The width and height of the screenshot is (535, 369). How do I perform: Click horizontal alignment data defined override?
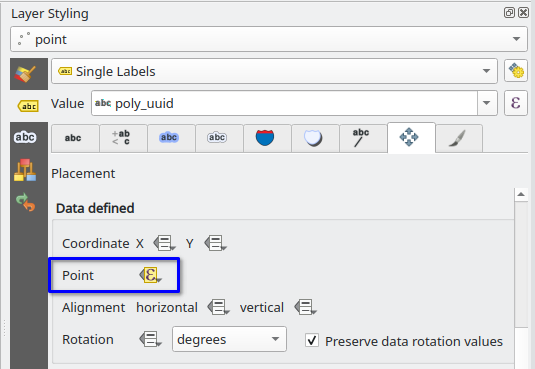tap(219, 307)
